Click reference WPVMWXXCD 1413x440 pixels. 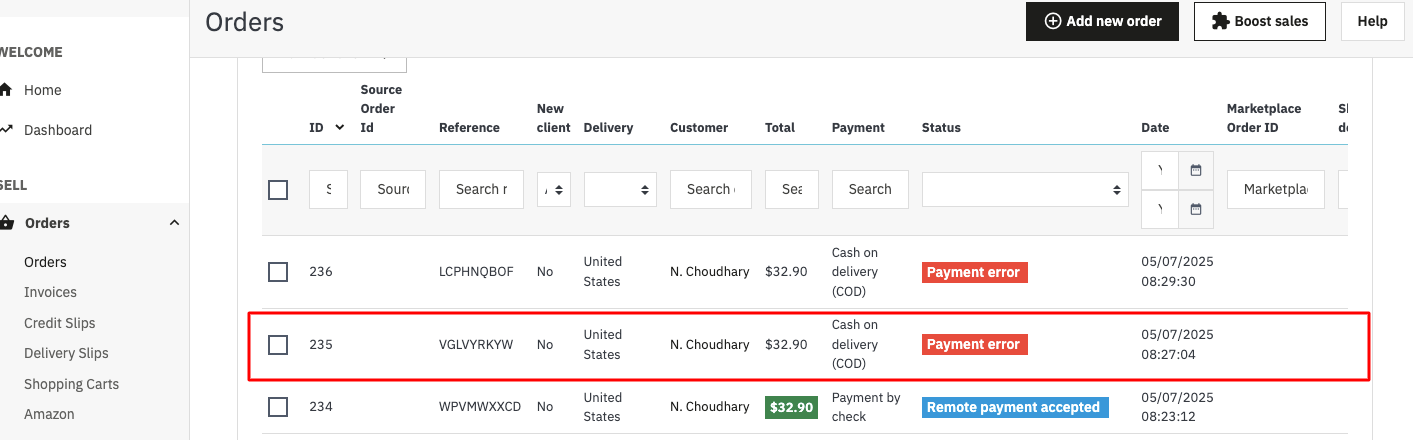480,407
